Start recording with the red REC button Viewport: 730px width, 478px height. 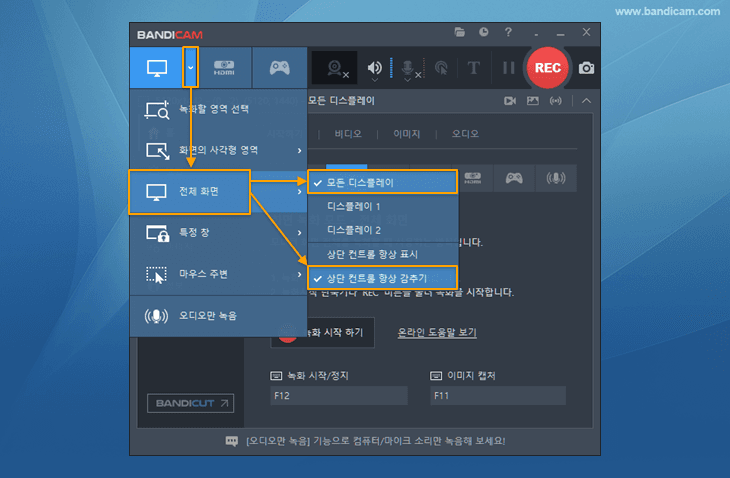click(x=548, y=68)
